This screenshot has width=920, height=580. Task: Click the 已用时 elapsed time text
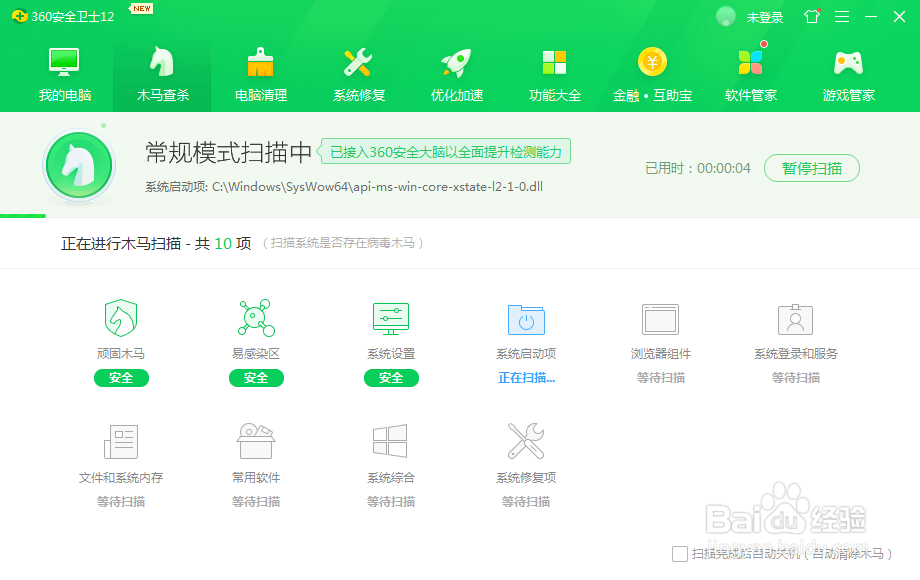[698, 168]
